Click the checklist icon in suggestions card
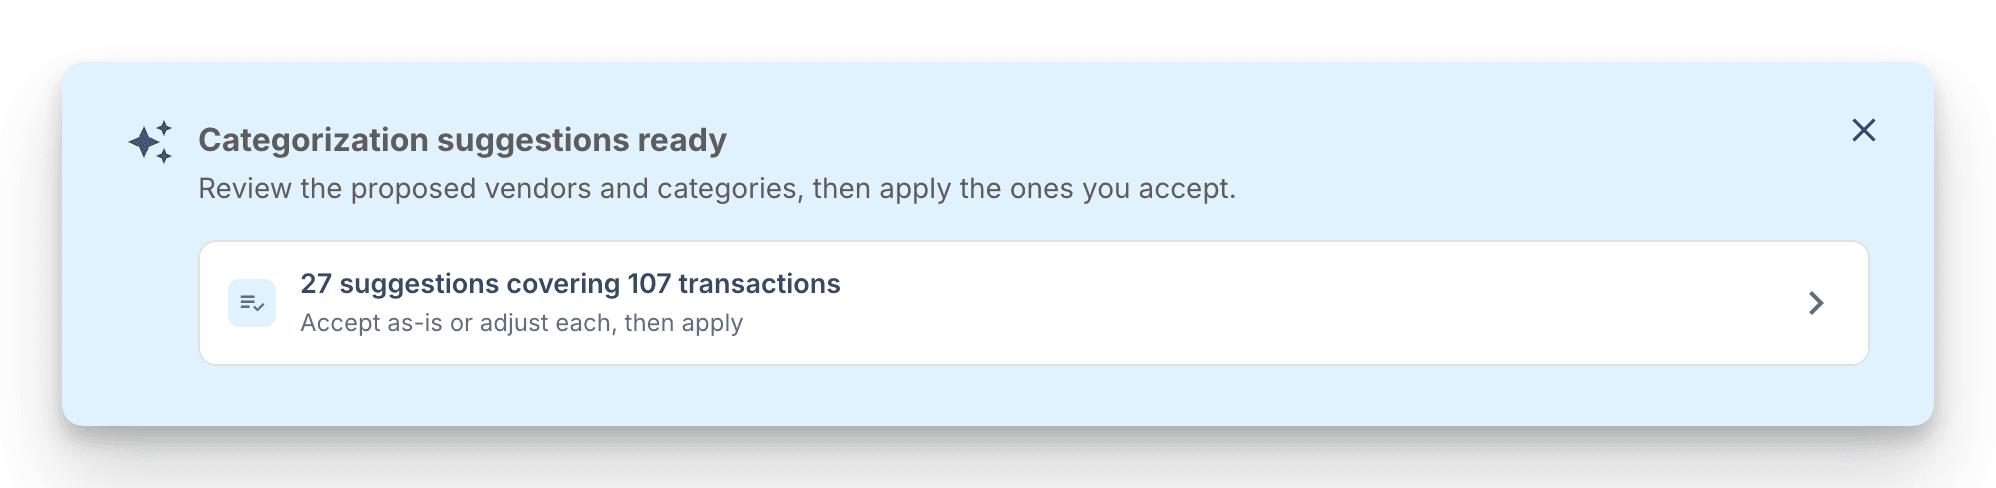This screenshot has width=1996, height=488. tap(252, 303)
